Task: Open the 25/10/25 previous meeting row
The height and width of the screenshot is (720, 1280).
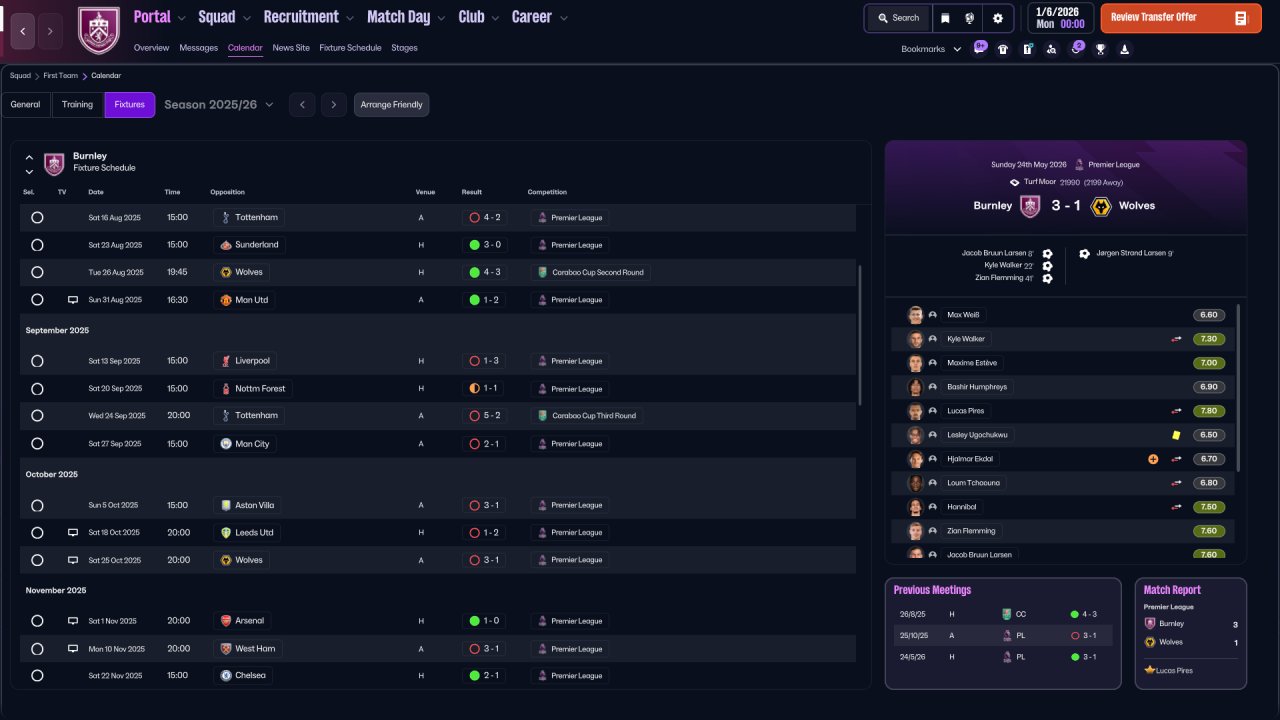Action: click(x=1003, y=635)
